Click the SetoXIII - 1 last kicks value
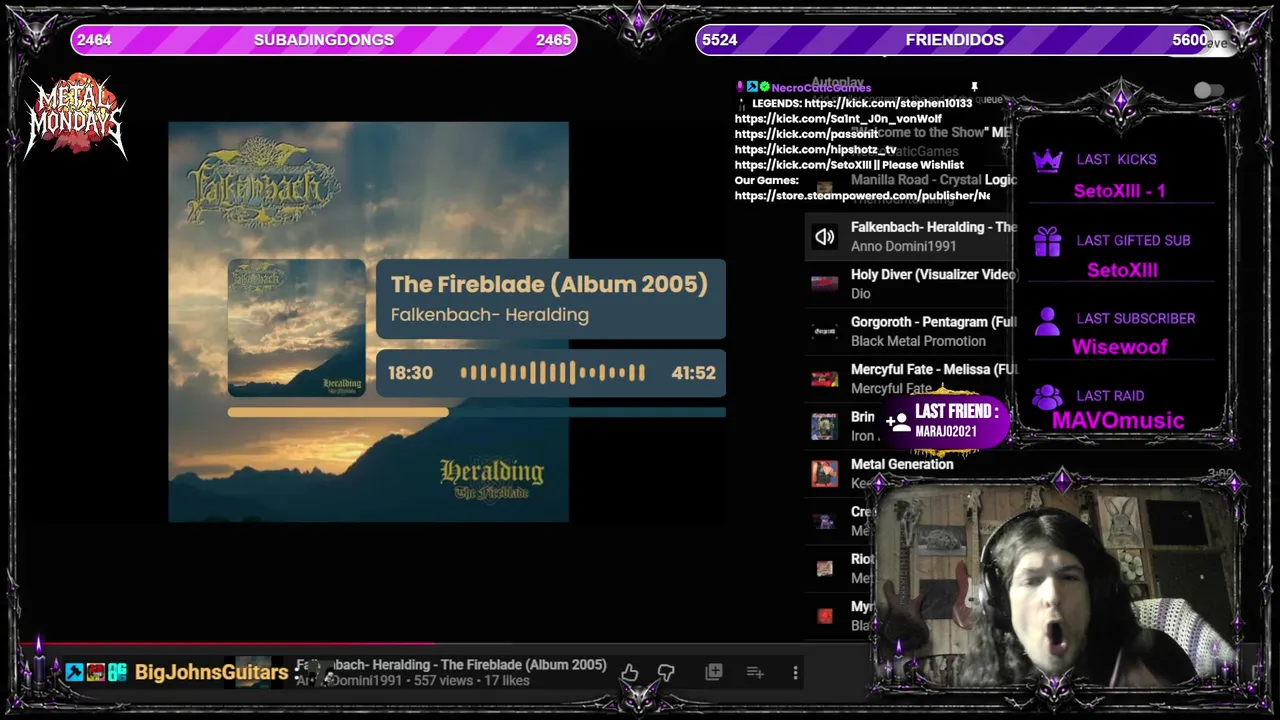The height and width of the screenshot is (720, 1280). (1119, 191)
